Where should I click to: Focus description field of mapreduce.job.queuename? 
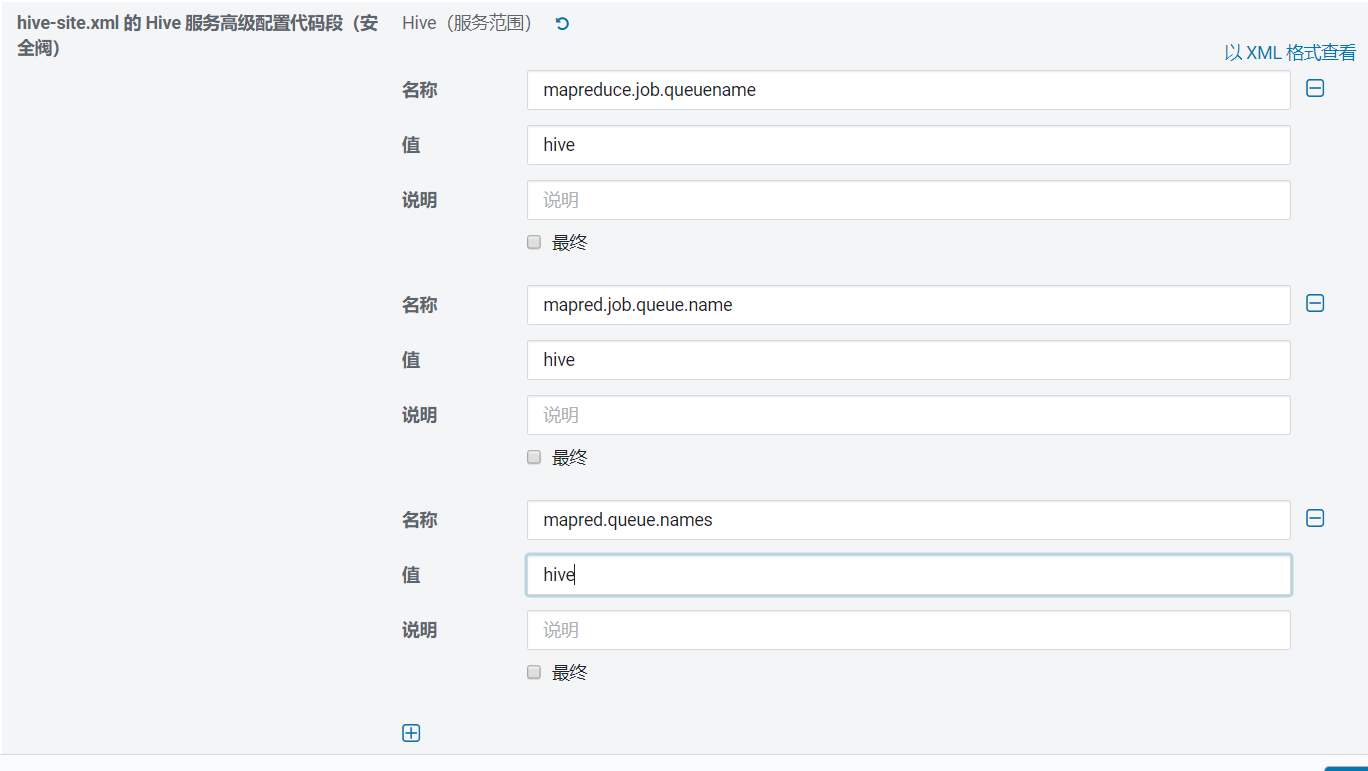pos(908,200)
